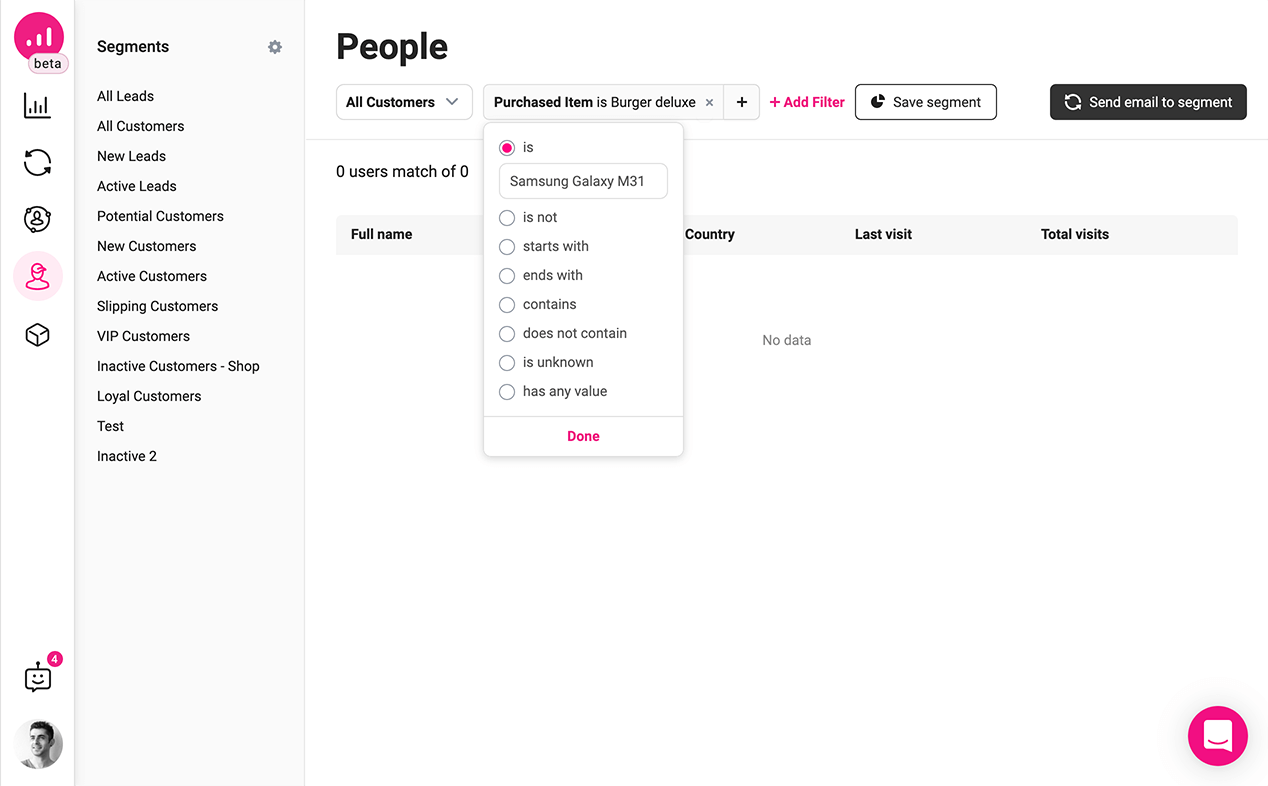Open the VIP Customers segment

point(143,336)
